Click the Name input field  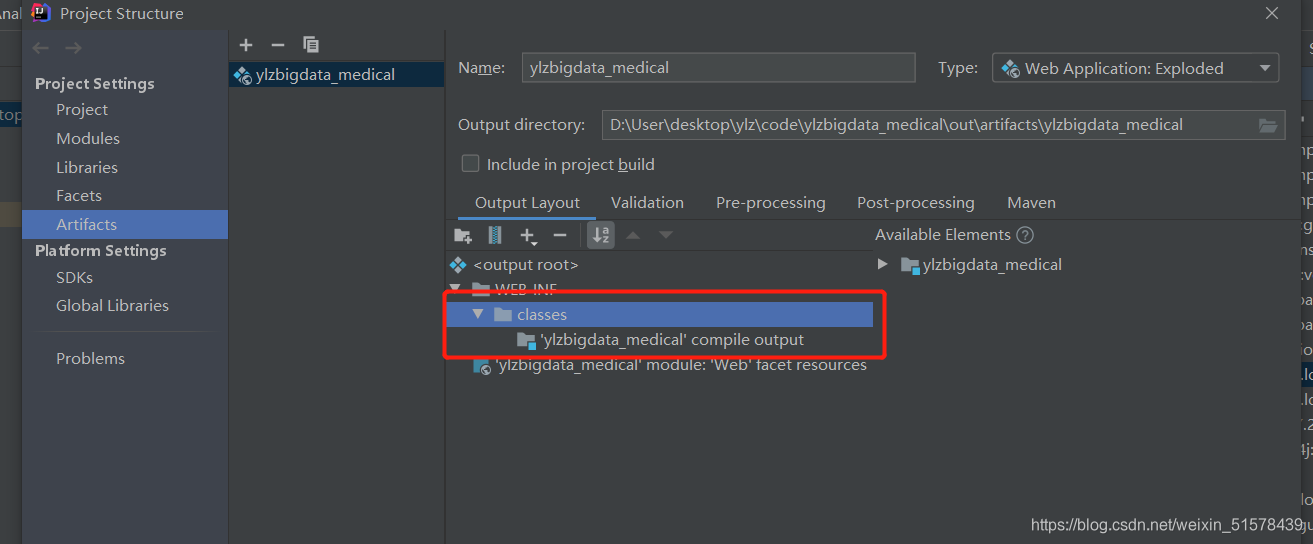718,68
